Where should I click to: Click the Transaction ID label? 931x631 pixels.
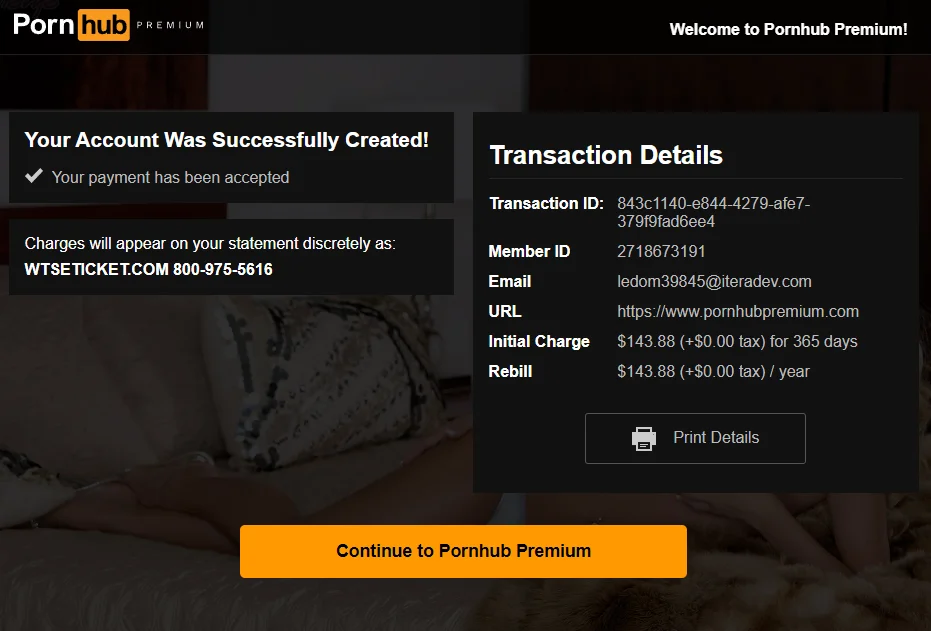[546, 204]
